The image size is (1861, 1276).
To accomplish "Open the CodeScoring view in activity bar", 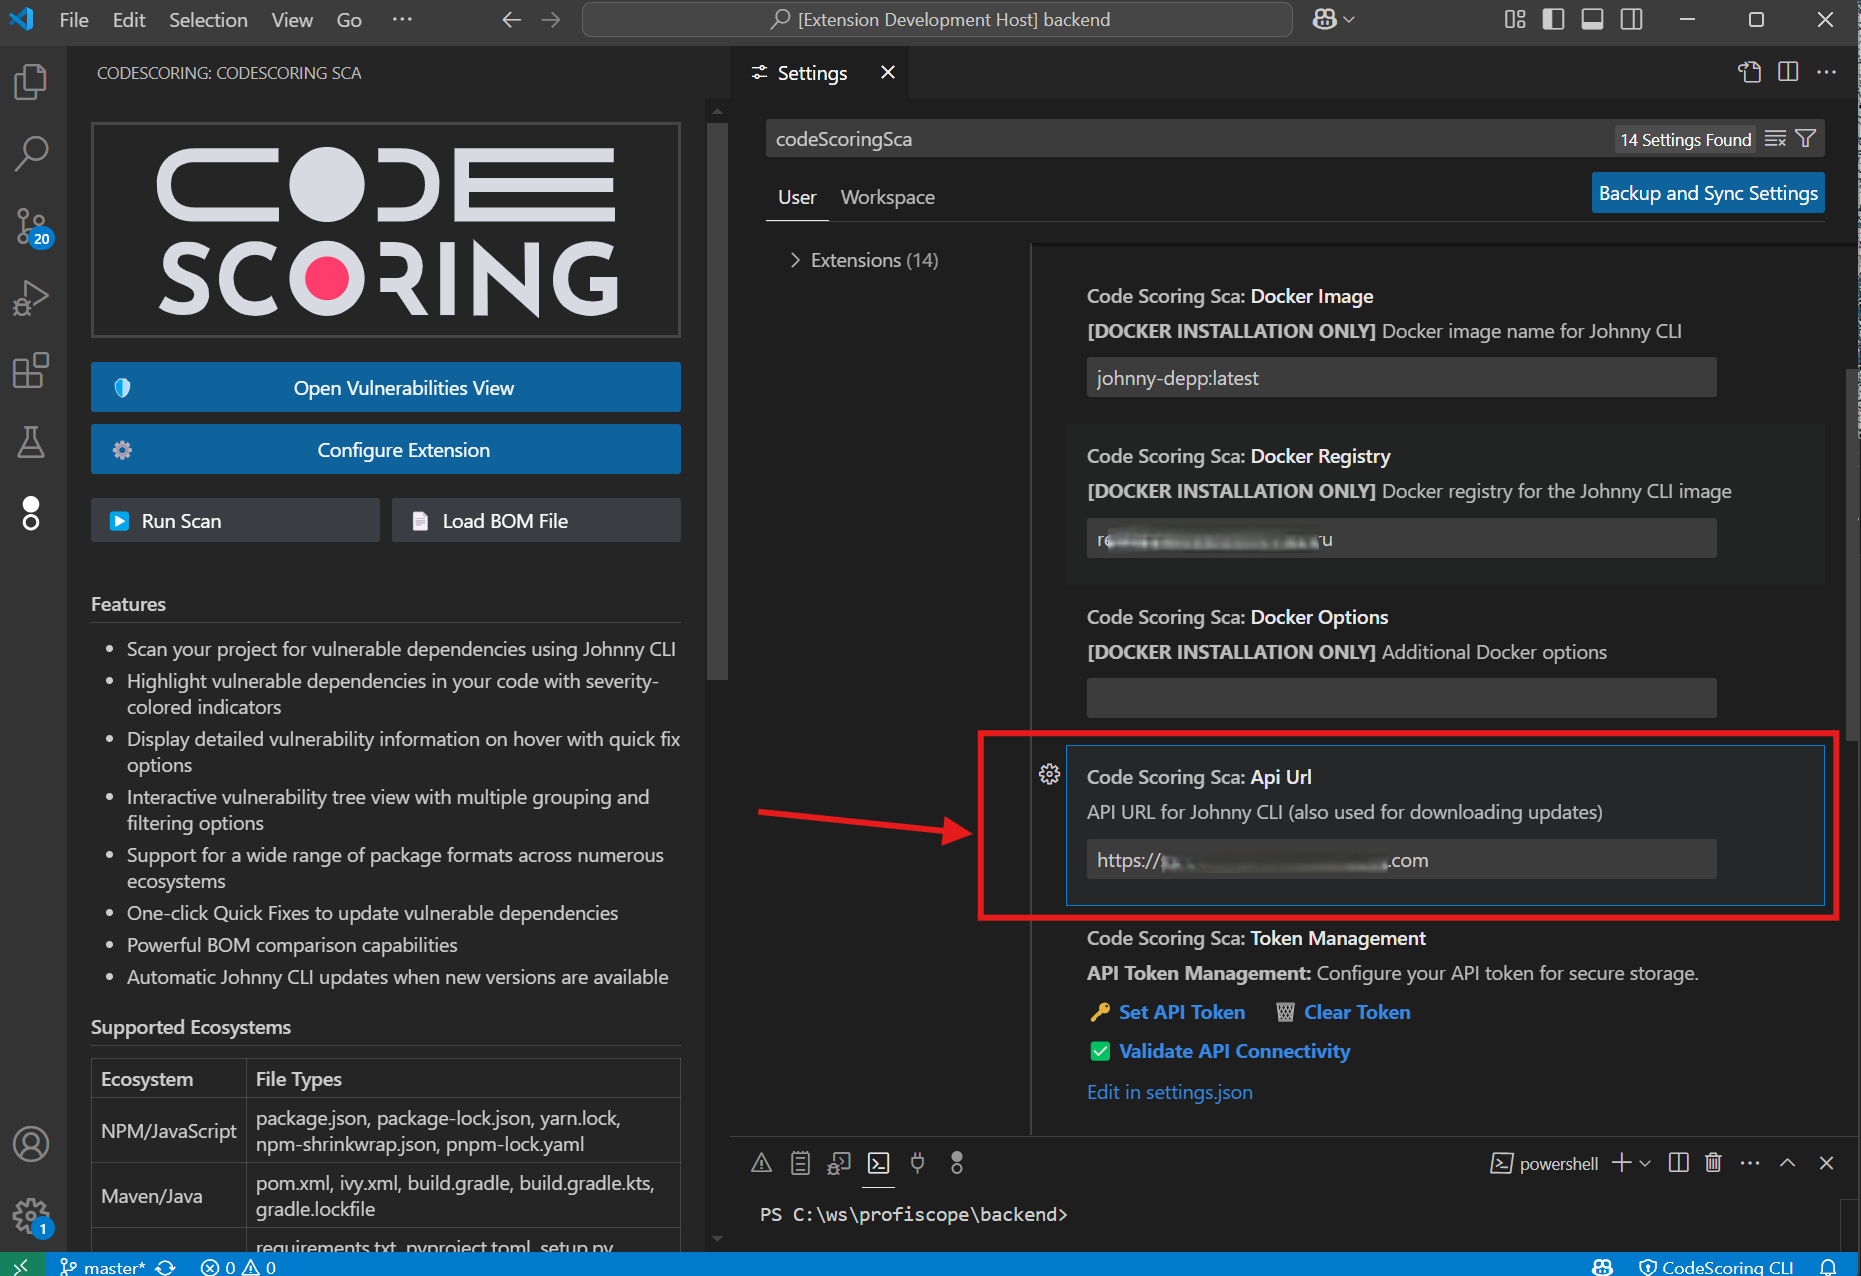I will [31, 514].
